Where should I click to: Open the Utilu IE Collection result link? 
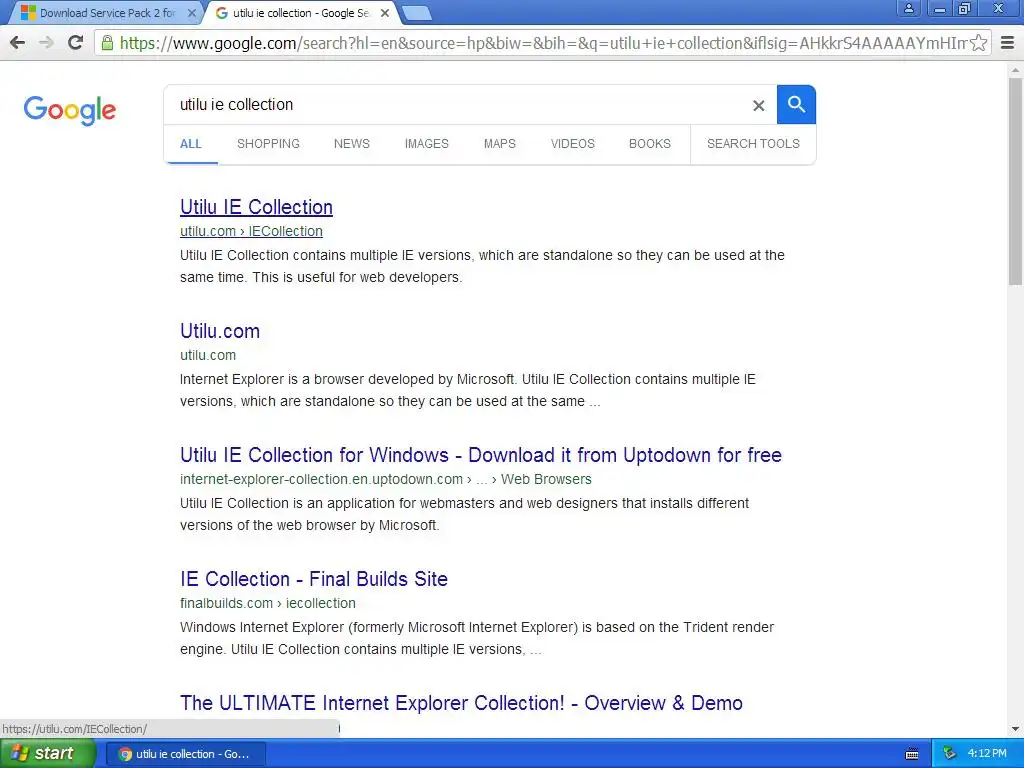click(x=256, y=207)
